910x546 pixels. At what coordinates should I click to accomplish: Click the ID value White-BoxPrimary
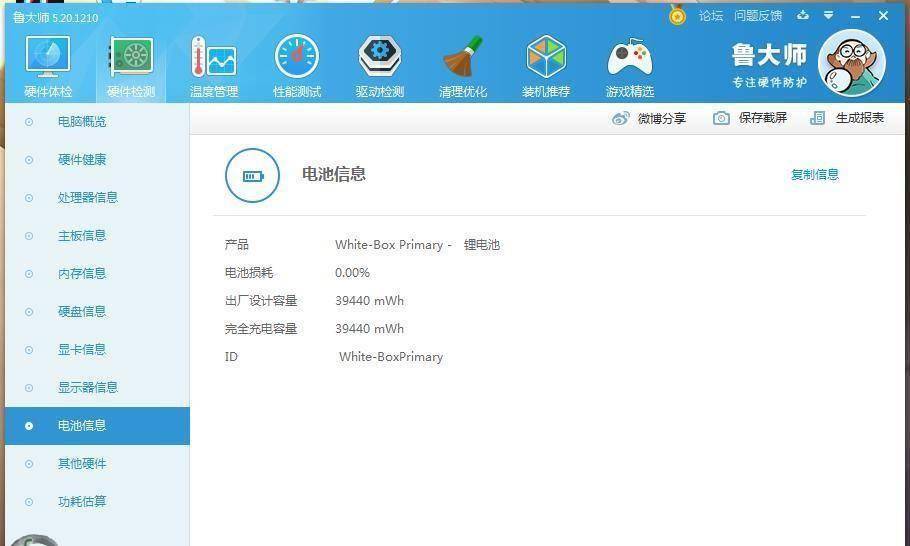(391, 357)
